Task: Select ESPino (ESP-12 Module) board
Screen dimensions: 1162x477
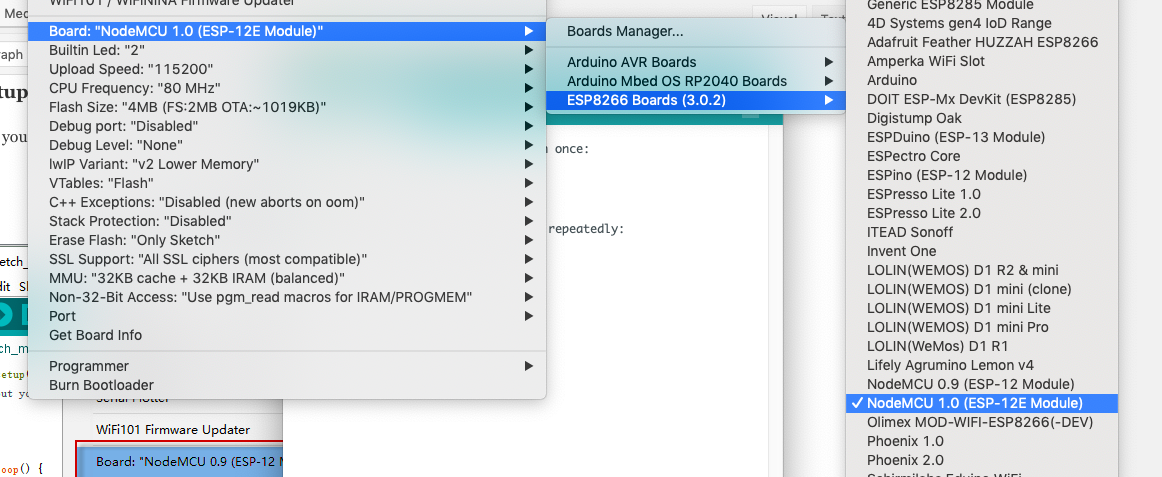Action: point(981,175)
